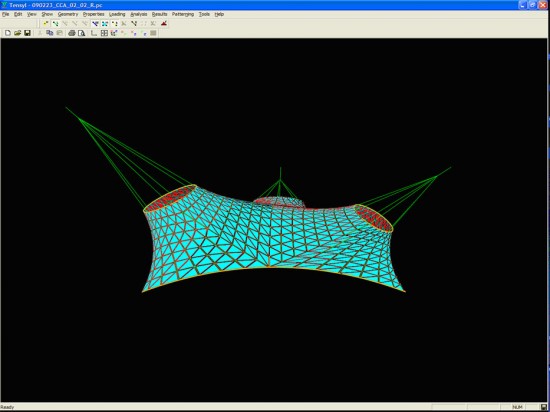This screenshot has height=412, width=550.
Task: Save the model with the floppy disk icon
Action: [27, 33]
